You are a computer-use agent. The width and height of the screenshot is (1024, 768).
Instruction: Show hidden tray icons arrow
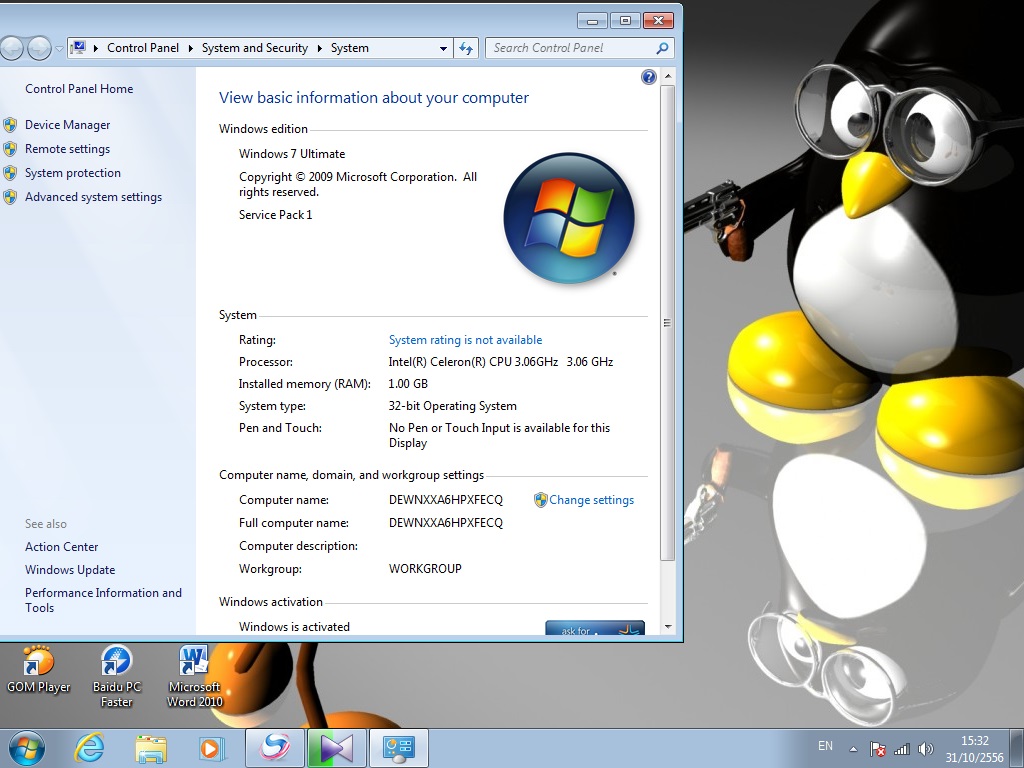(x=853, y=749)
